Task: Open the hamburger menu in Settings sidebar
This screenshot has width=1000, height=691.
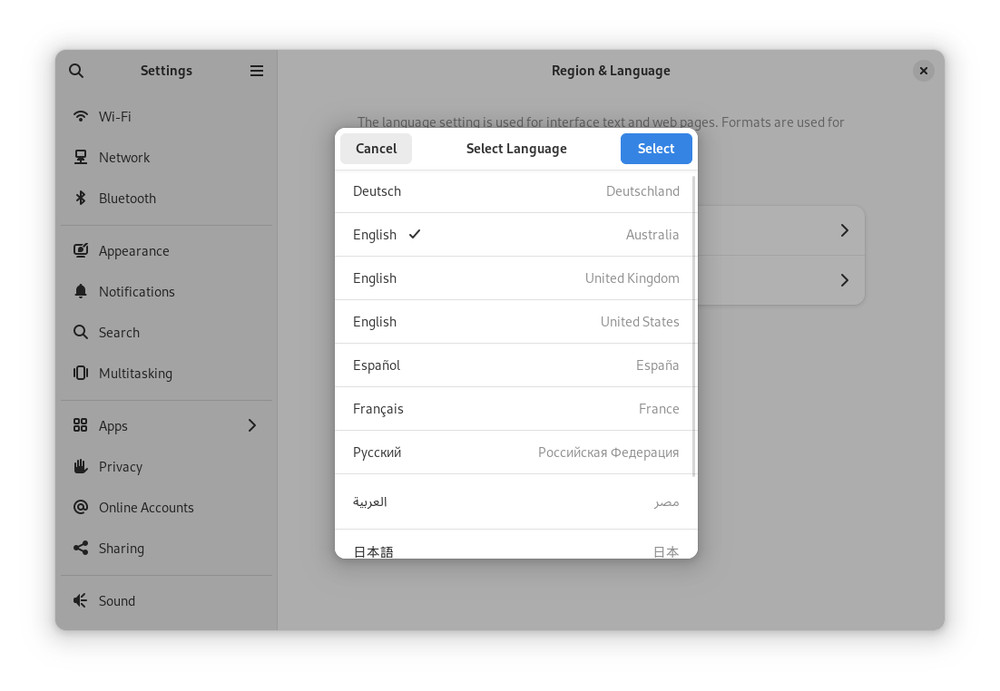Action: [x=257, y=71]
